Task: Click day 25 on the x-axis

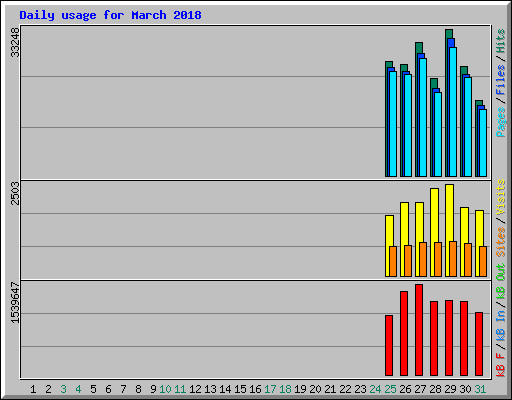Action: pyautogui.click(x=390, y=389)
